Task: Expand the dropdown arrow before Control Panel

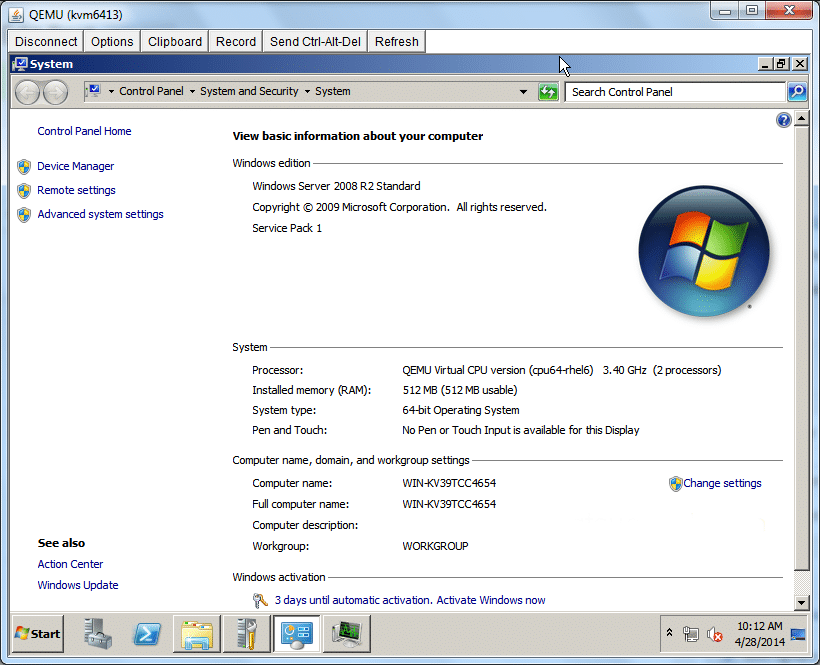Action: click(x=111, y=91)
